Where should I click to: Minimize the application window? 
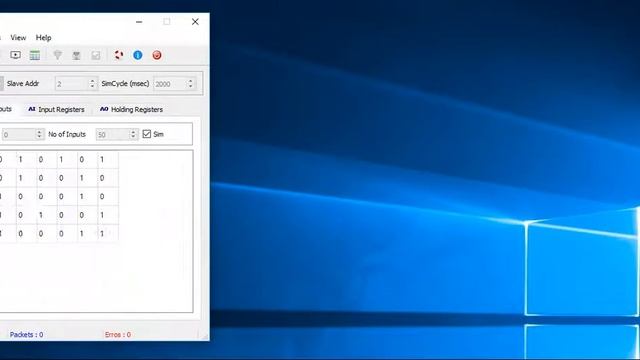tap(139, 22)
